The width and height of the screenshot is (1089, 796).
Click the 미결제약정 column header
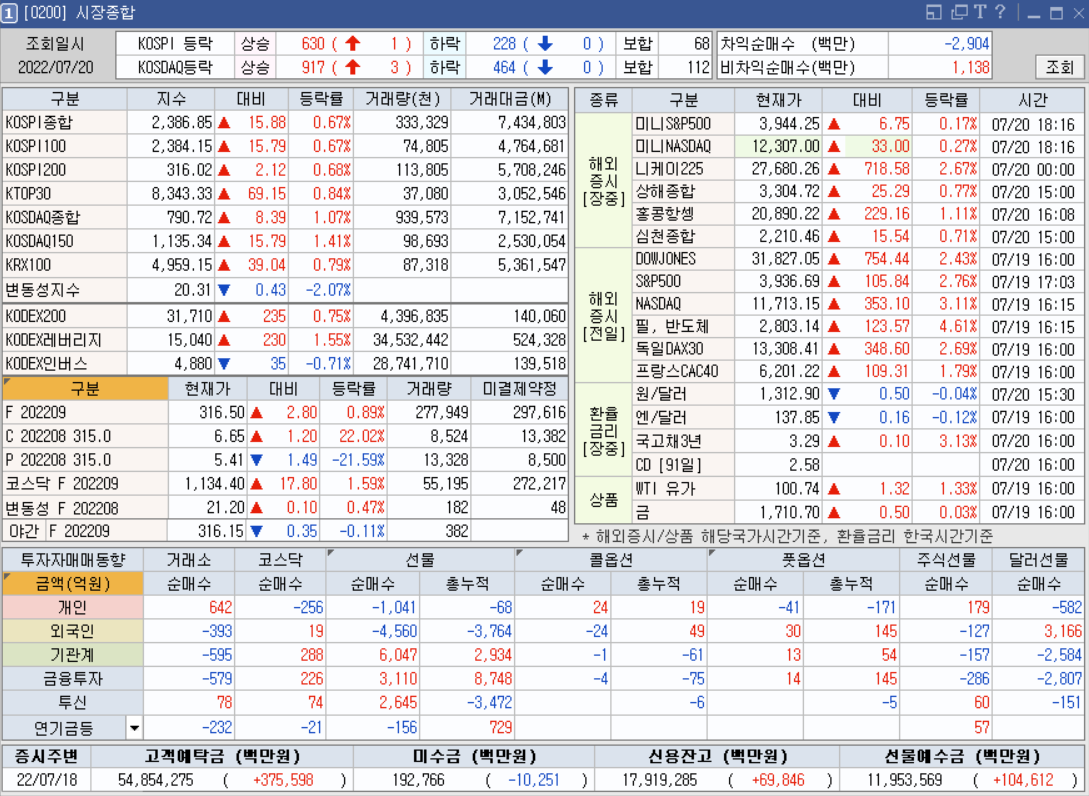(520, 388)
